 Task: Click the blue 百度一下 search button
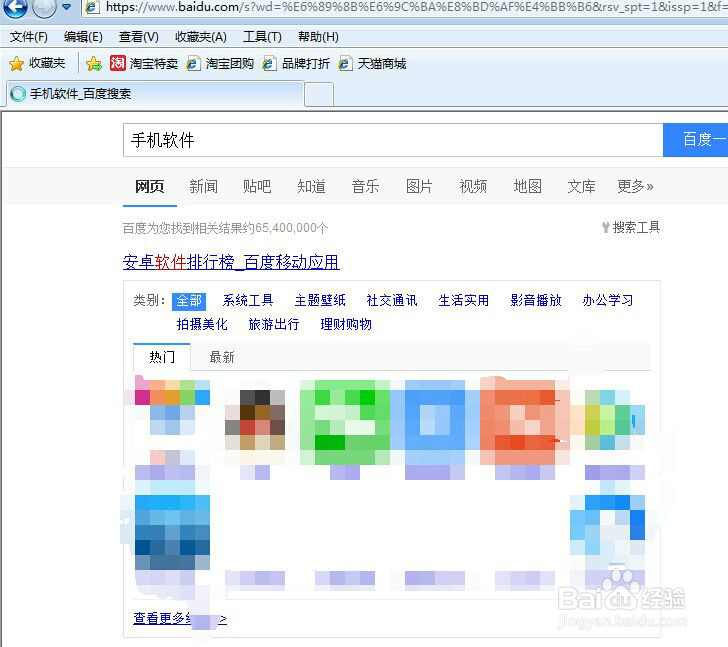pos(696,140)
